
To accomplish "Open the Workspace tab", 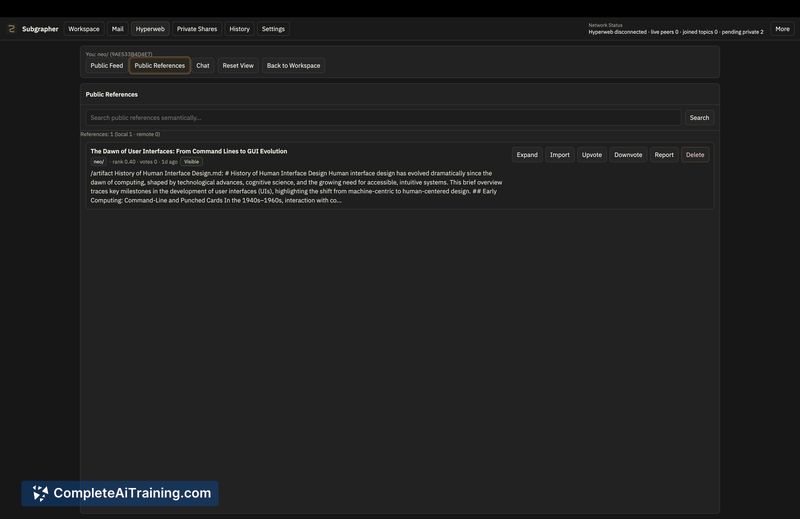I will tap(84, 29).
